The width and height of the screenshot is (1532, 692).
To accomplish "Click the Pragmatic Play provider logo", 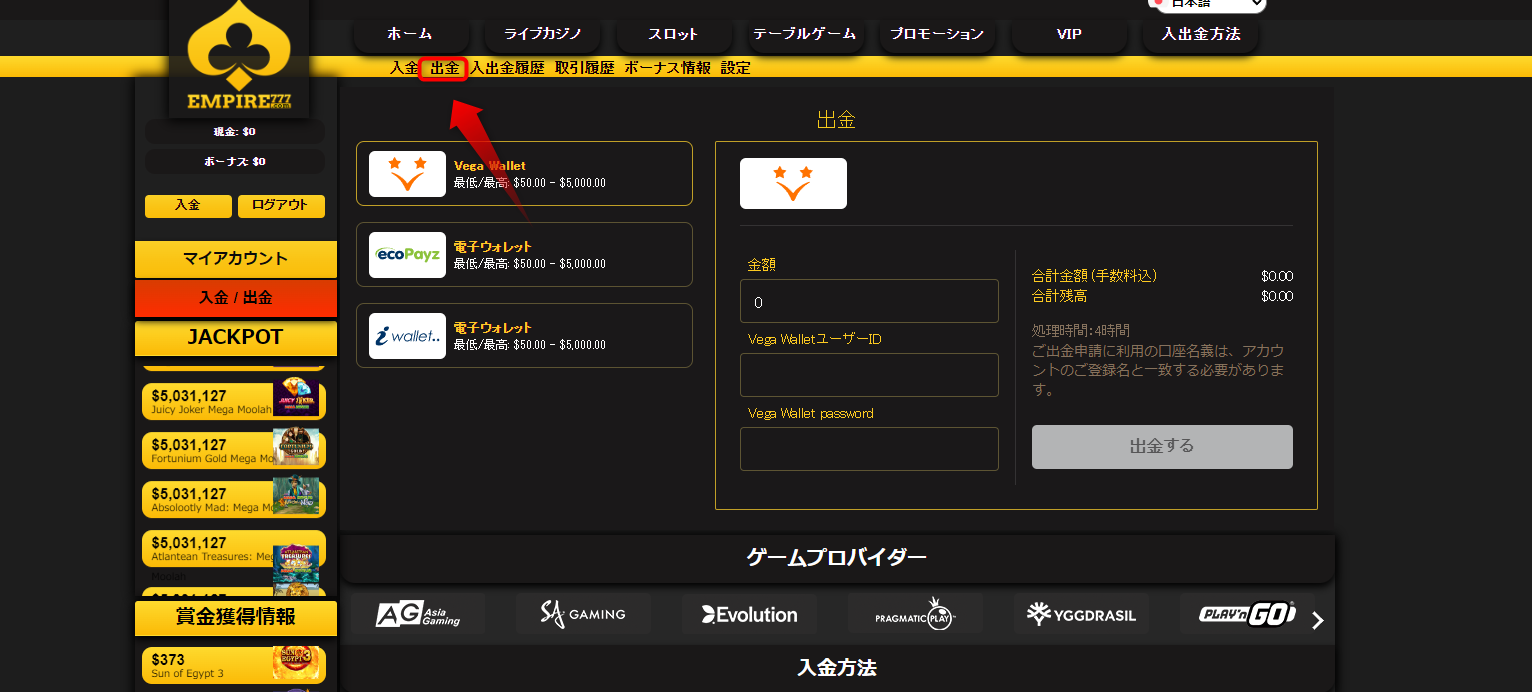I will tap(915, 614).
